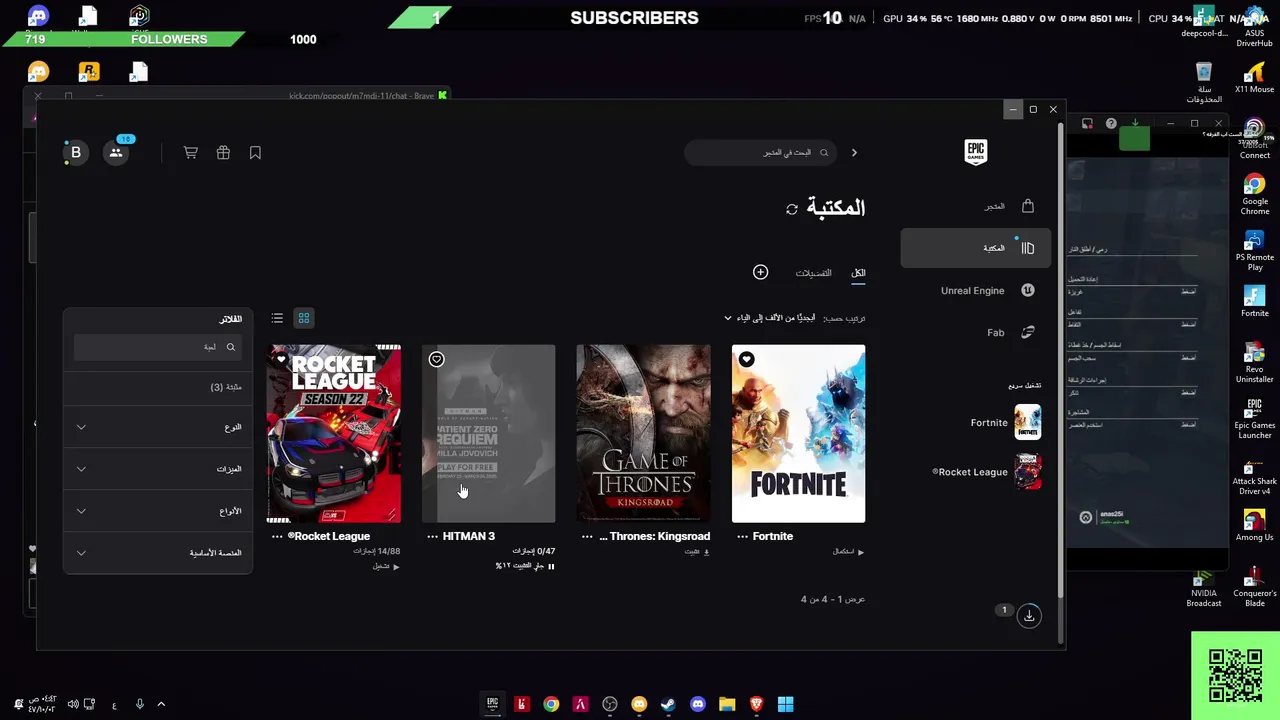Viewport: 1280px width, 720px height.
Task: Go to the Library sidebar item
Action: click(976, 248)
